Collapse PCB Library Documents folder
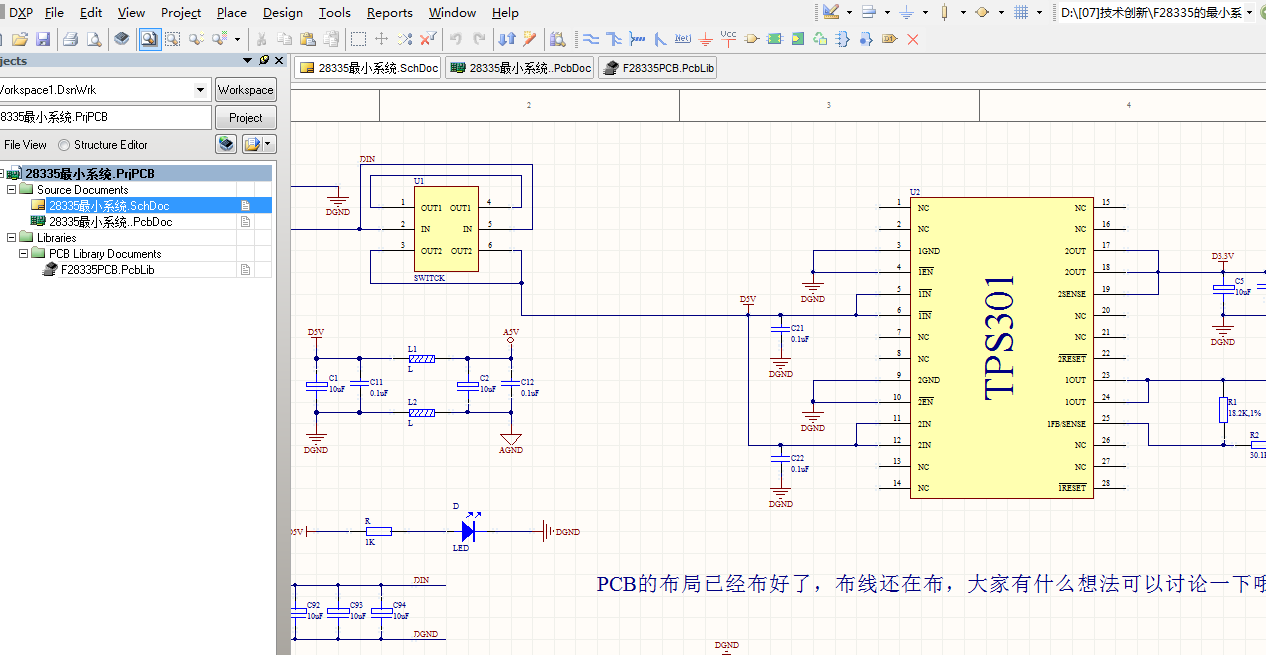This screenshot has height=655, width=1266. coord(24,253)
